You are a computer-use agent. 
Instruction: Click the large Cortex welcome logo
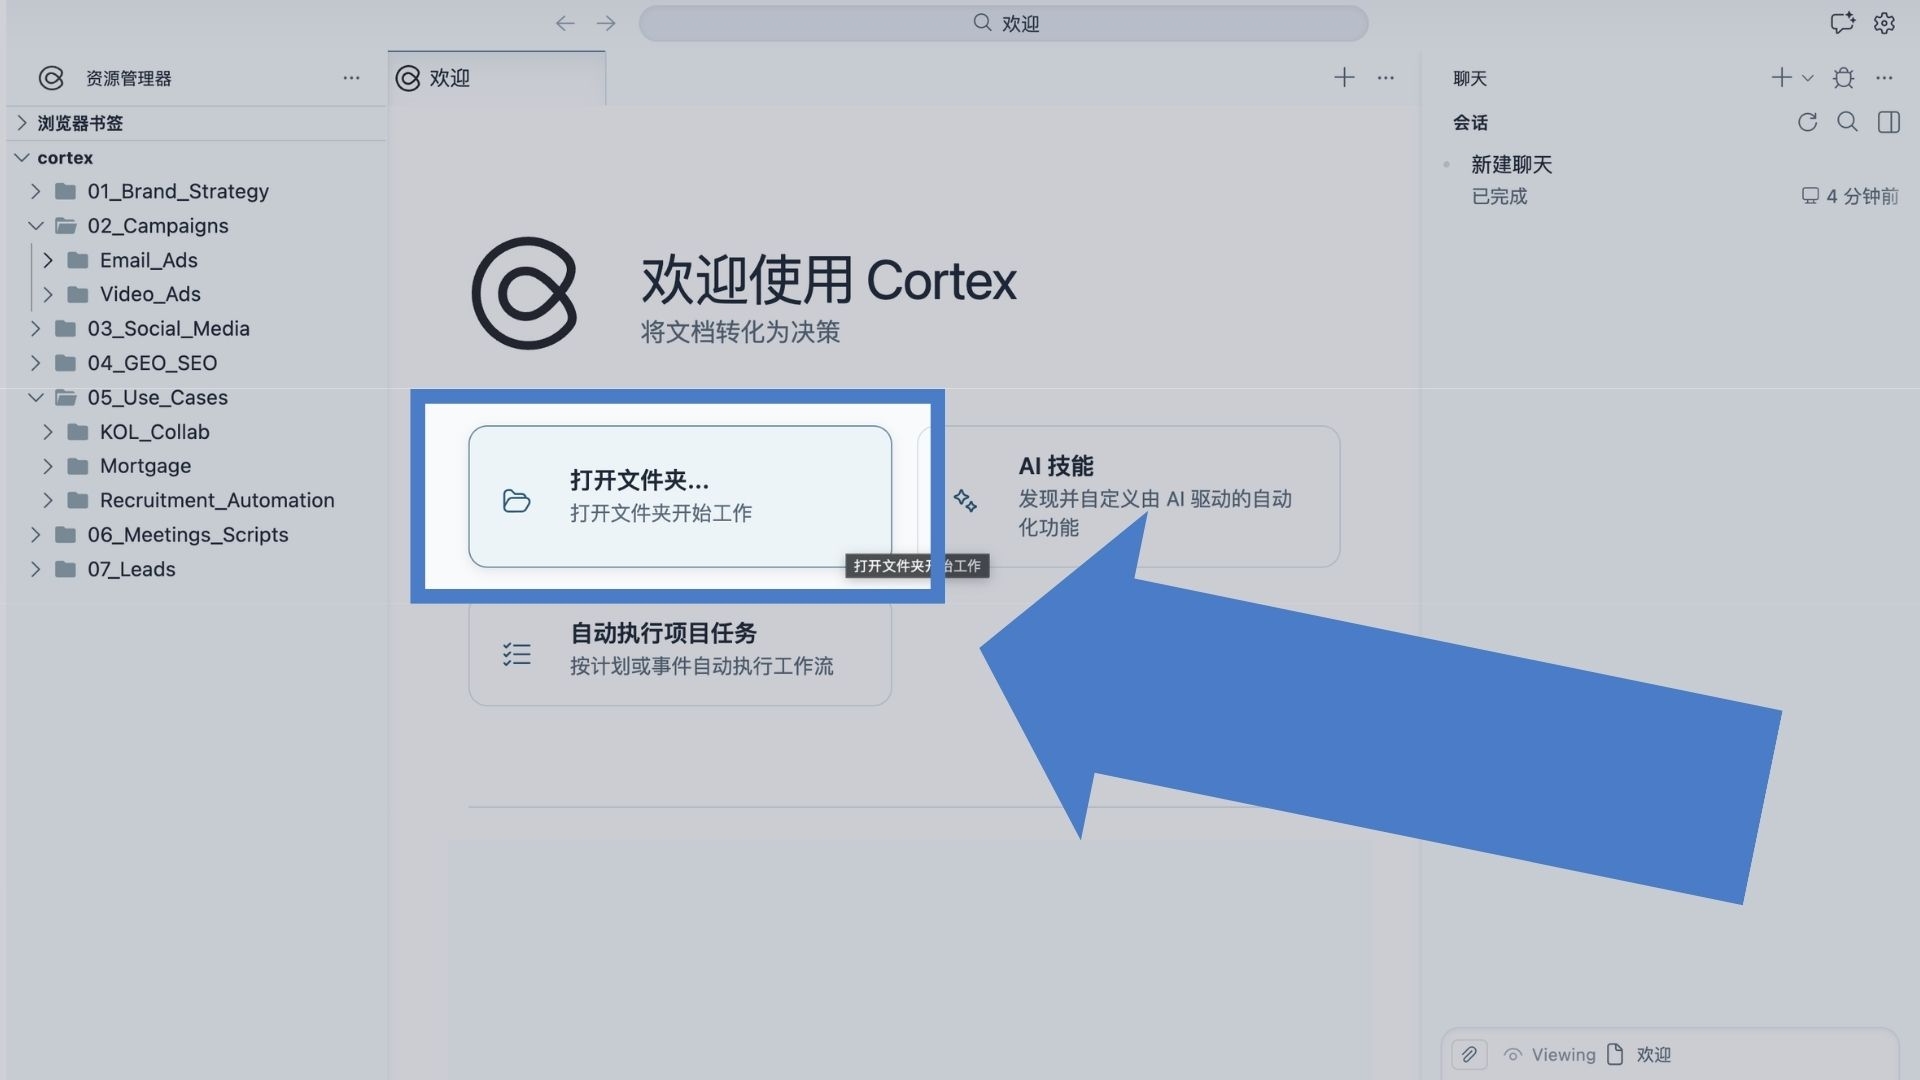[524, 293]
